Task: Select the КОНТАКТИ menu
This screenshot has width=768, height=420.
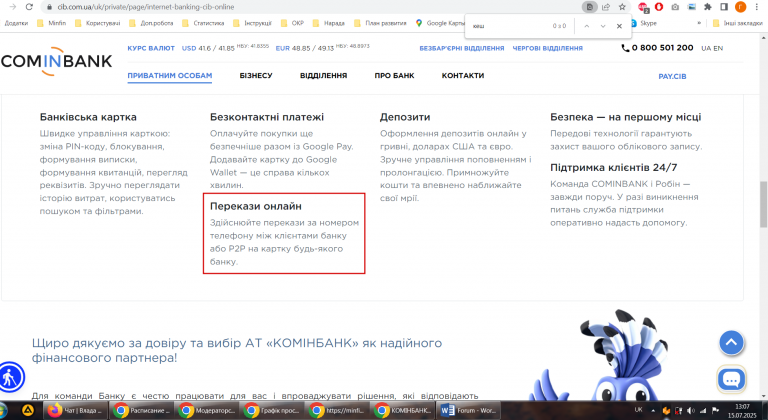Action: coord(463,75)
